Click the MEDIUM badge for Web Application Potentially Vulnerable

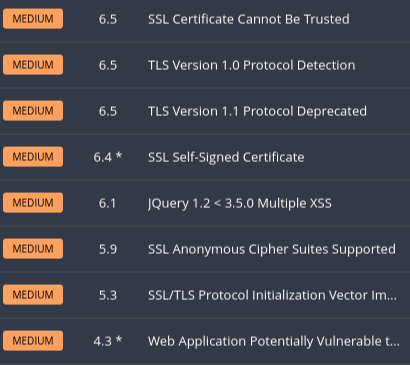click(x=33, y=341)
